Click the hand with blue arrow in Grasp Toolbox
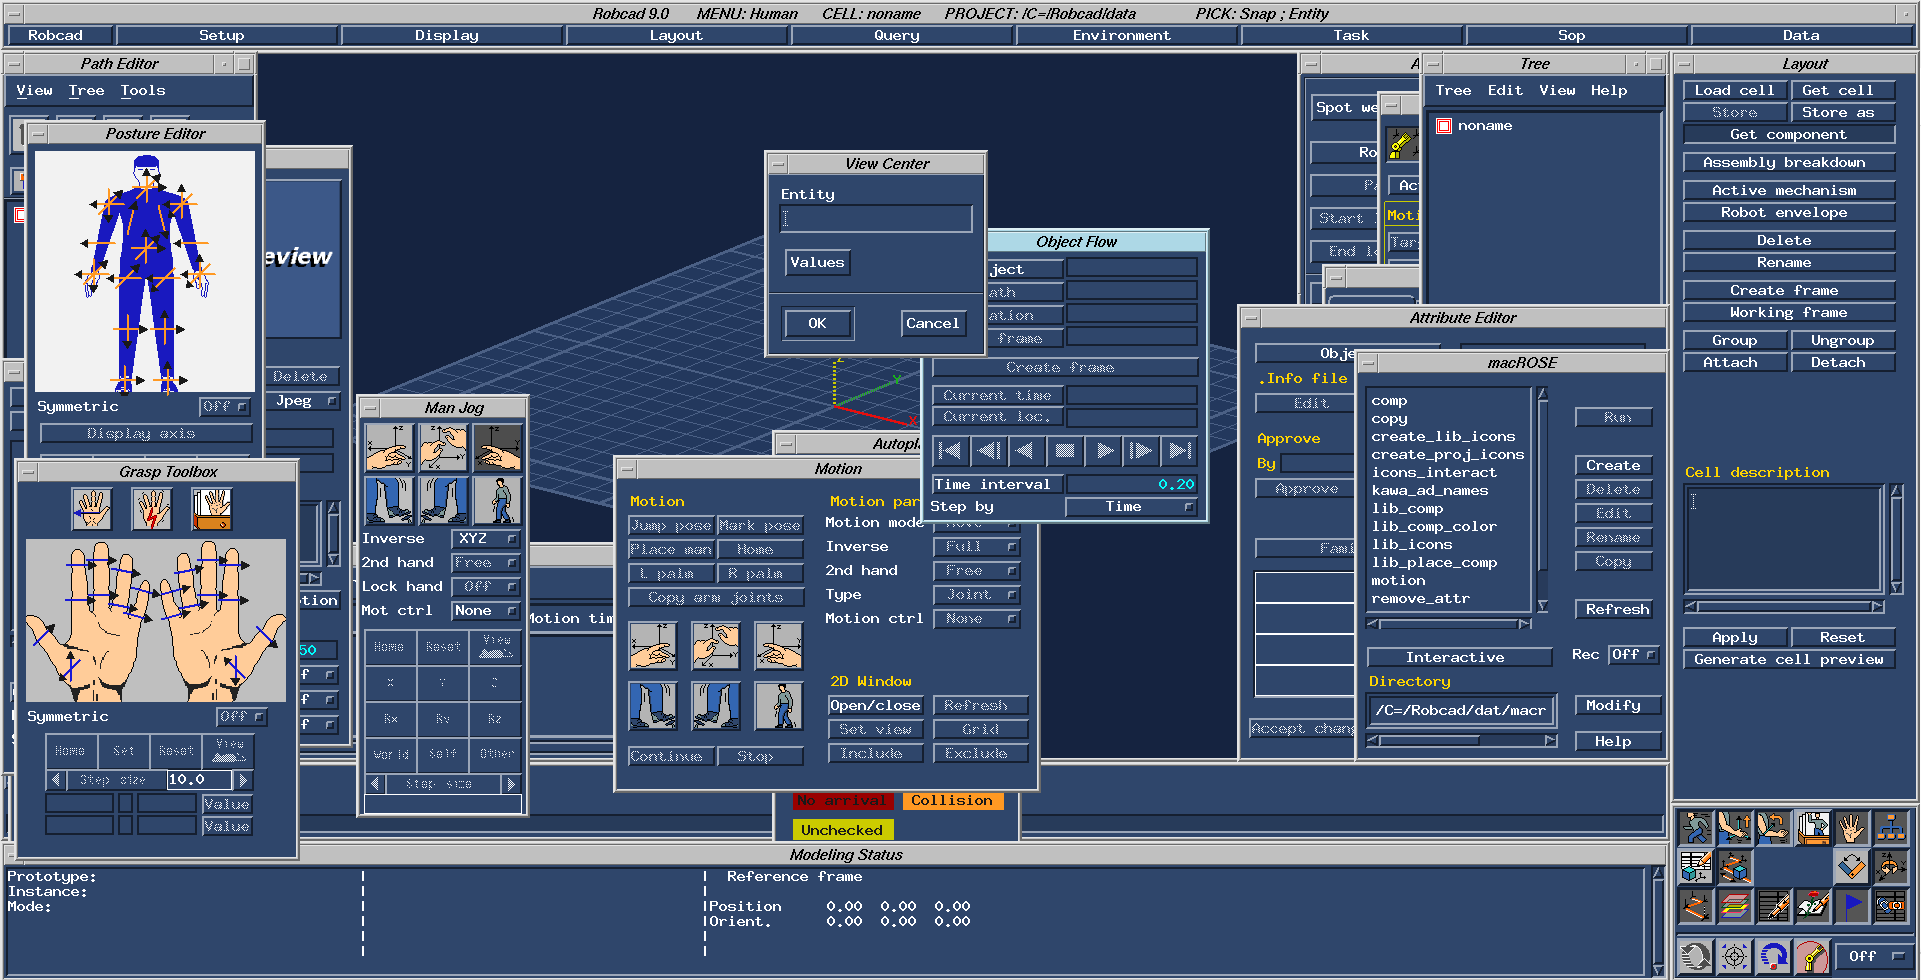The image size is (1921, 980). [x=92, y=509]
